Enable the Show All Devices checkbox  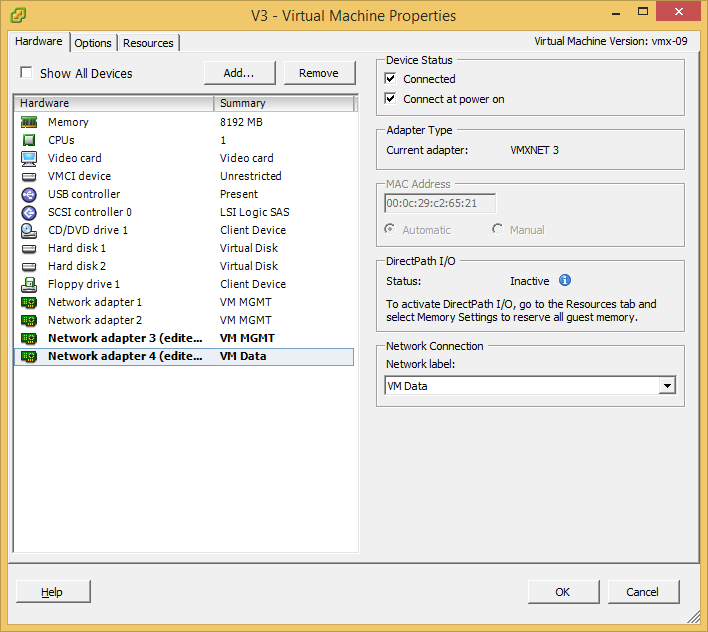click(26, 72)
